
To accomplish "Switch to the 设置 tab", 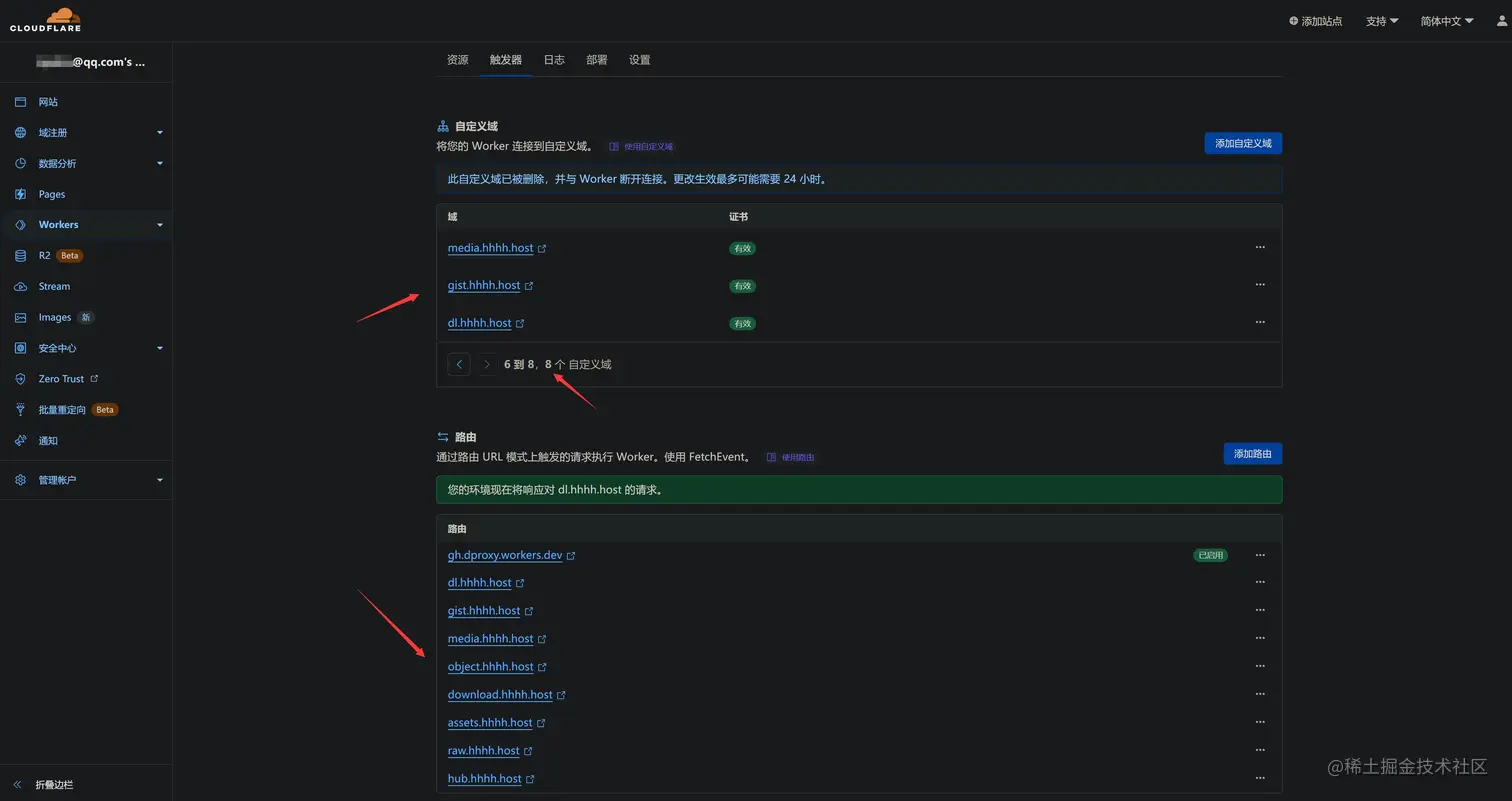I will coord(640,60).
